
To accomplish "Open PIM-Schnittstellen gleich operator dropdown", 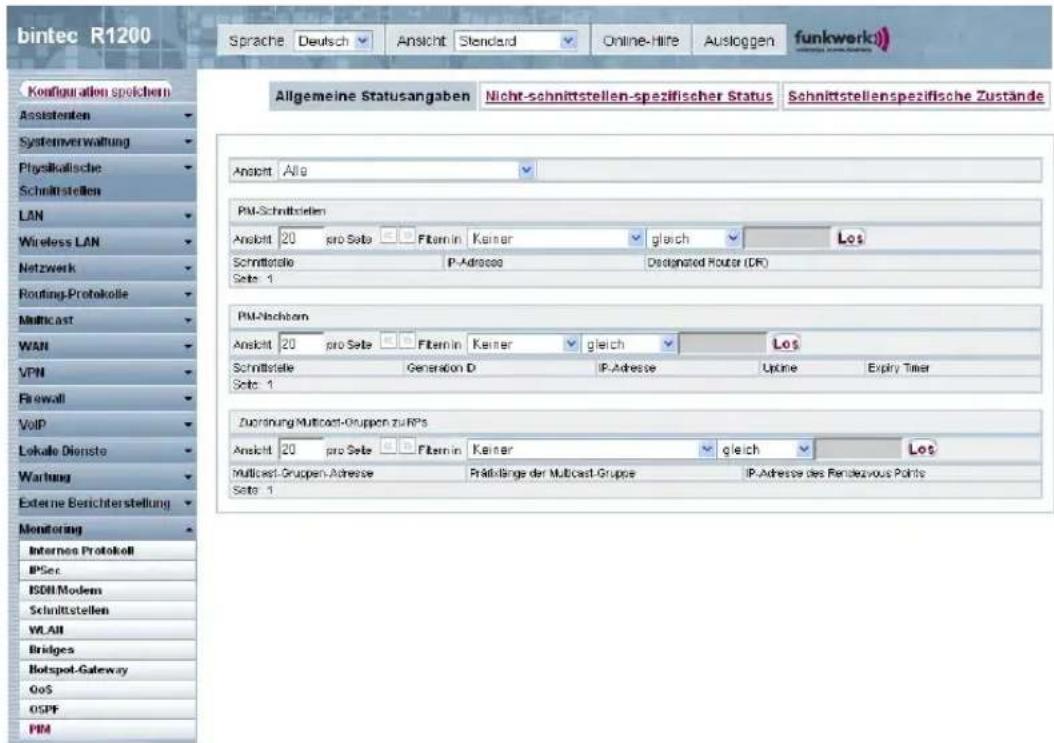I will (694, 239).
